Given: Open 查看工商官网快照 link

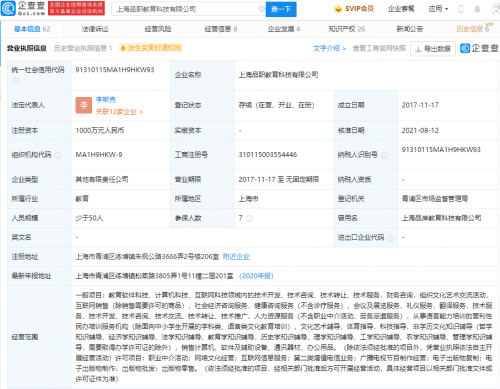Looking at the screenshot, I should tap(379, 48).
